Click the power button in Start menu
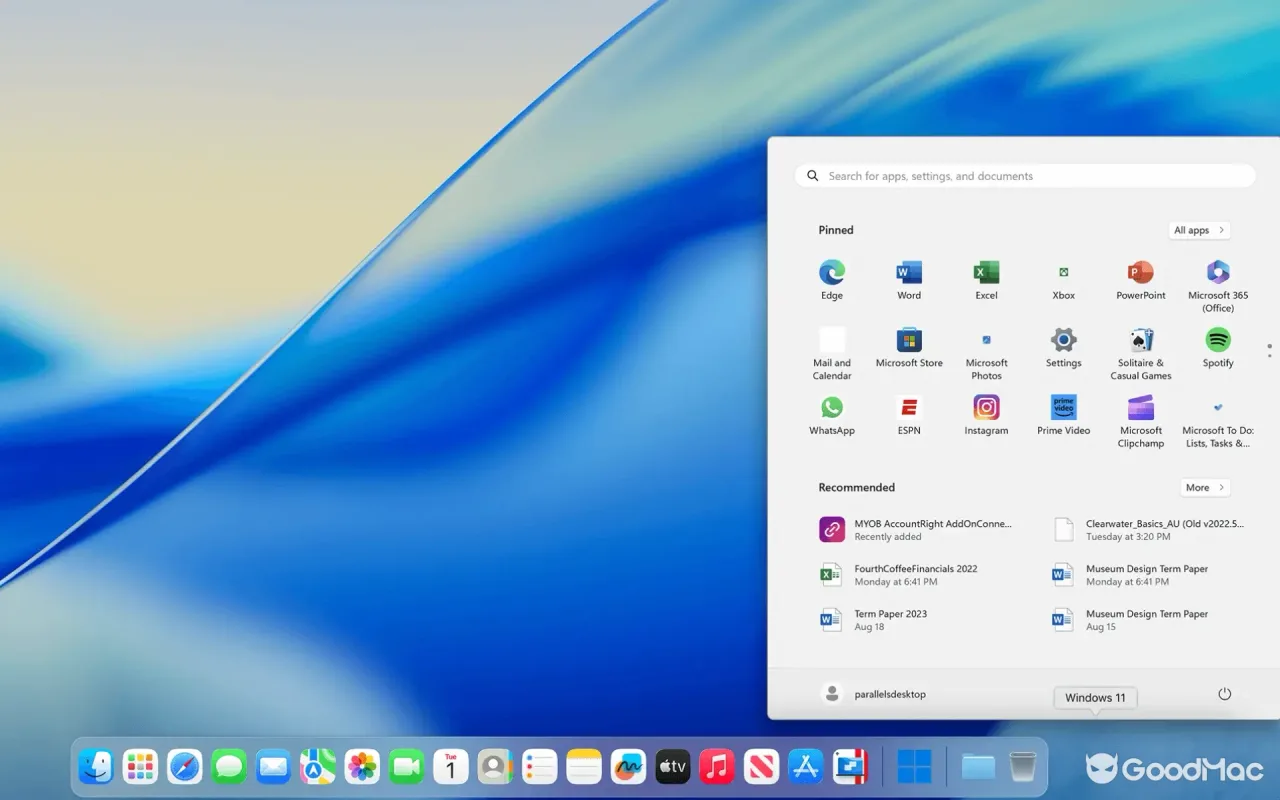This screenshot has width=1280, height=800. [x=1224, y=694]
